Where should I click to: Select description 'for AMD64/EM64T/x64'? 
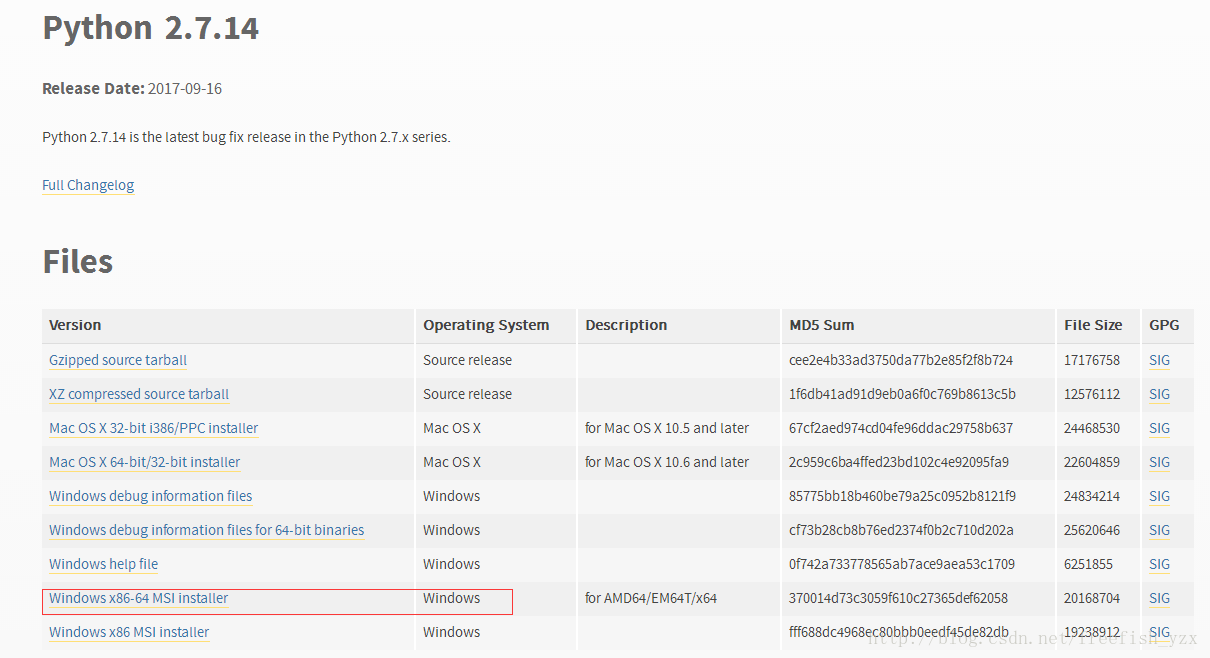[651, 598]
